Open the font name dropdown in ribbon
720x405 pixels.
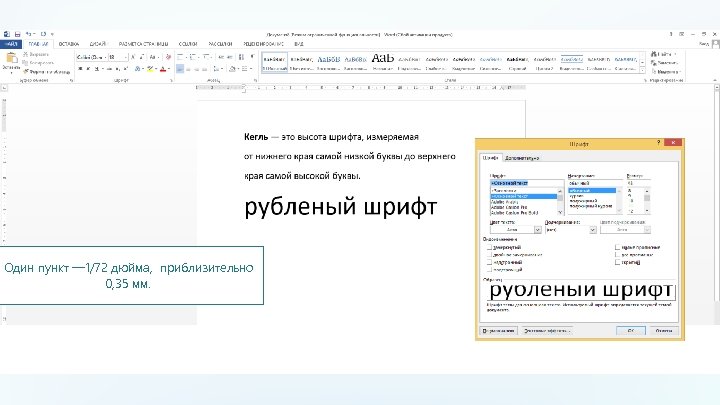(105, 57)
